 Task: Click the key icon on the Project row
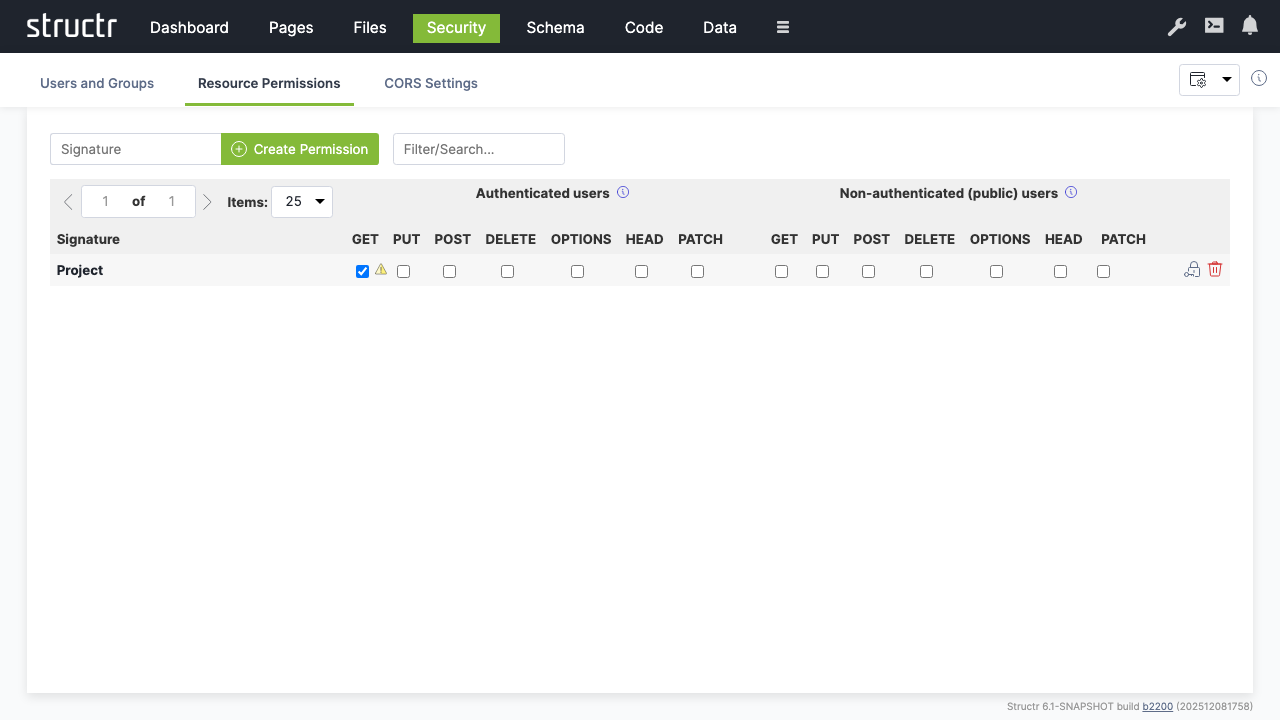(1191, 269)
